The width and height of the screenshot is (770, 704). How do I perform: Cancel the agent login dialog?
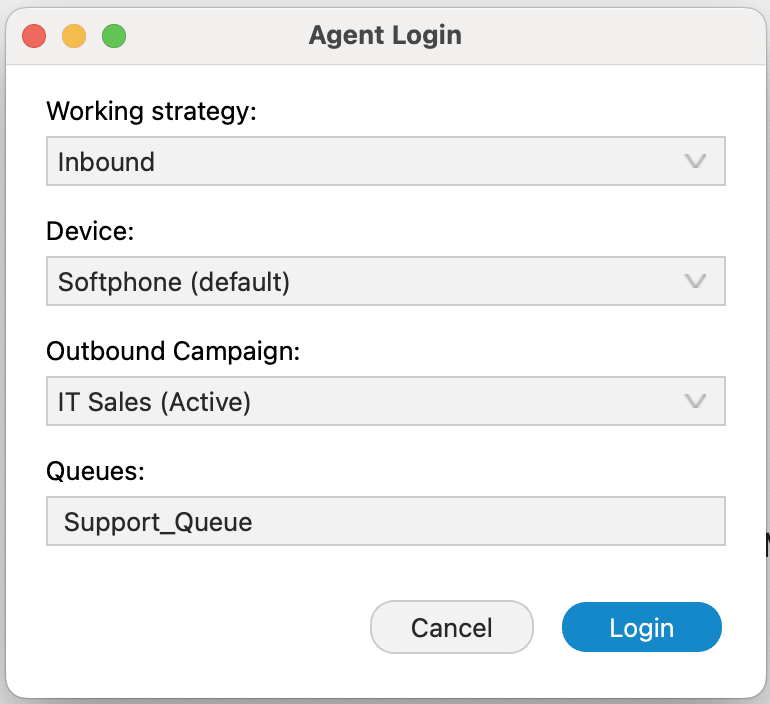(x=452, y=627)
